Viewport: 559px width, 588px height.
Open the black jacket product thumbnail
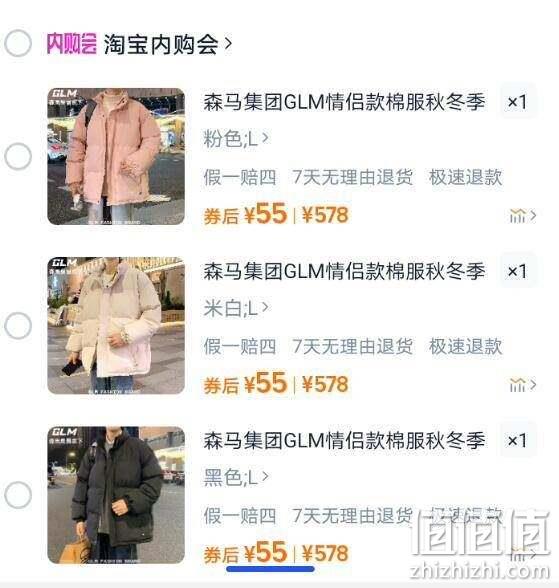coord(116,495)
